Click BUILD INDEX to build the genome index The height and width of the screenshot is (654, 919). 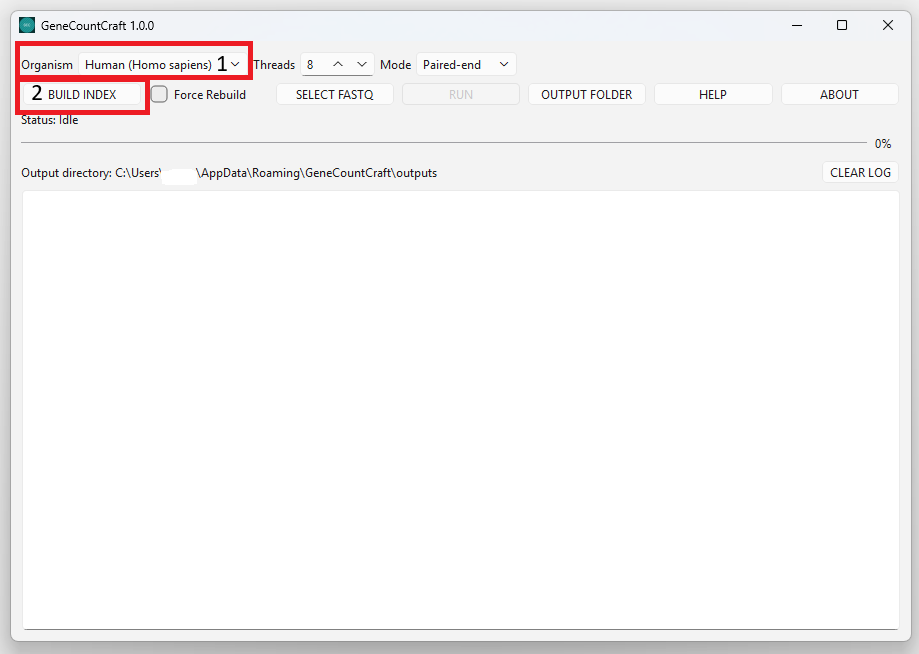82,94
